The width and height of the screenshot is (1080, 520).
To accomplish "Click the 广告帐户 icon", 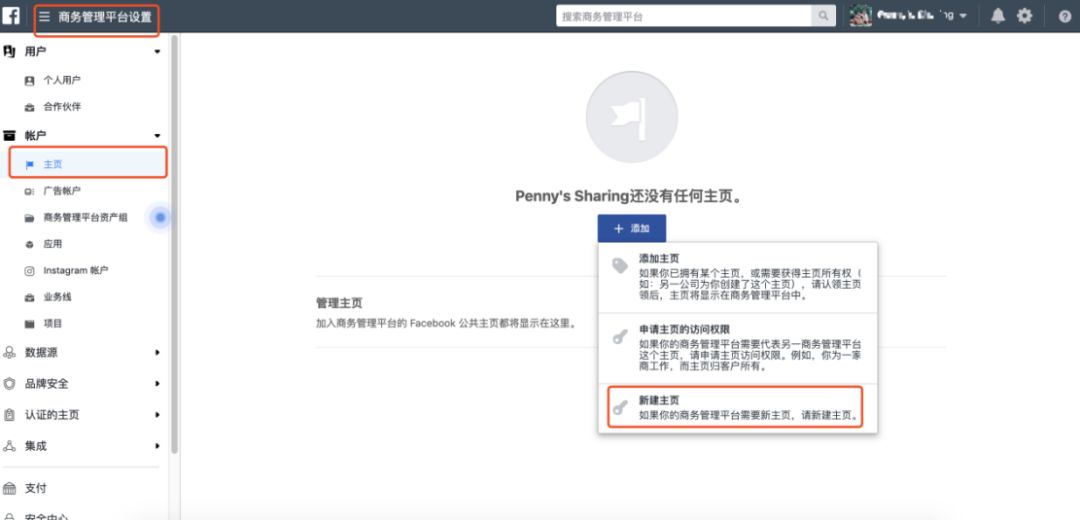I will 30,191.
